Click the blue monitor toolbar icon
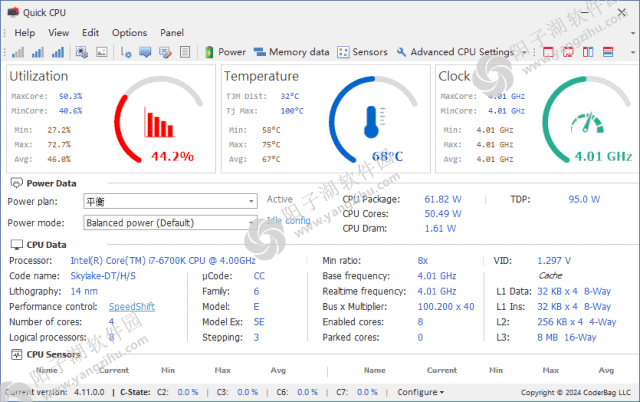The height and width of the screenshot is (402, 640). (x=145, y=52)
